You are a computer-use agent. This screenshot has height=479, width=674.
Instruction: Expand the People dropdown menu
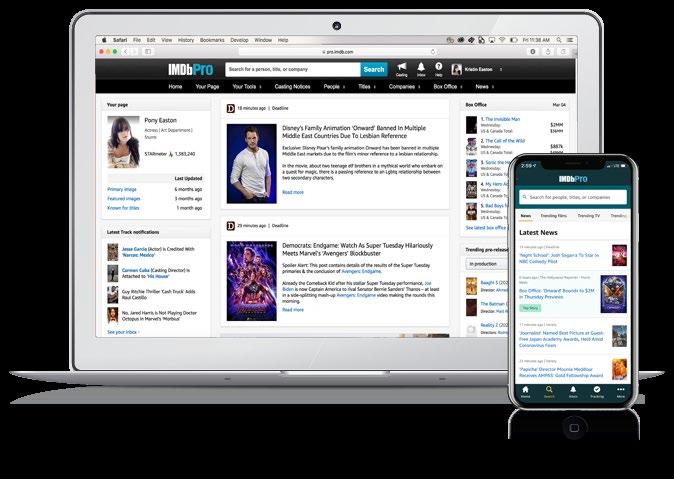point(334,86)
